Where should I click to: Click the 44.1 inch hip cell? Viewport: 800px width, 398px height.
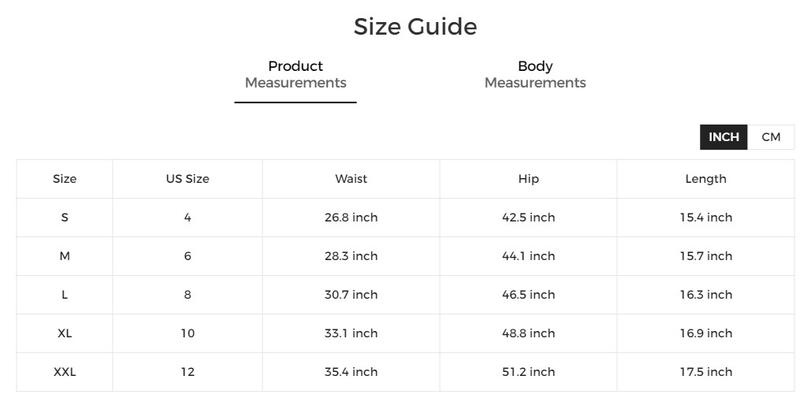click(528, 256)
